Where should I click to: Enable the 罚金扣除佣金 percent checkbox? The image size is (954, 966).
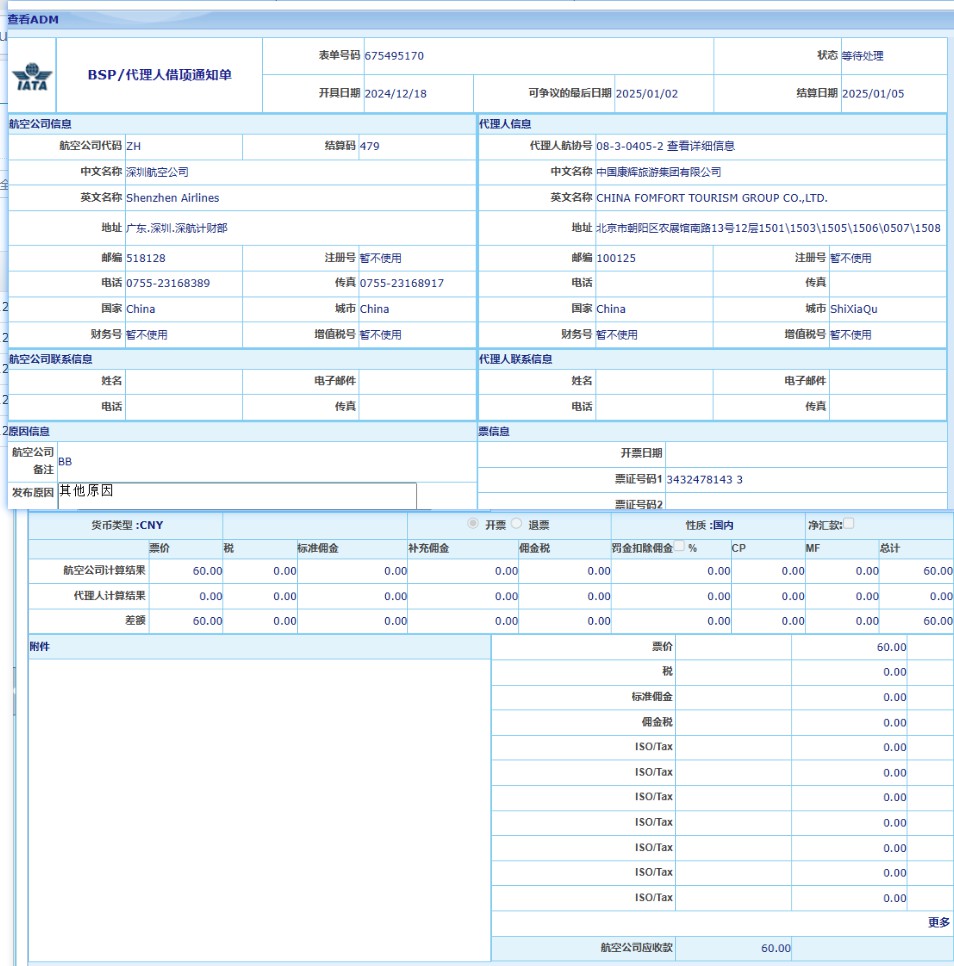[679, 547]
